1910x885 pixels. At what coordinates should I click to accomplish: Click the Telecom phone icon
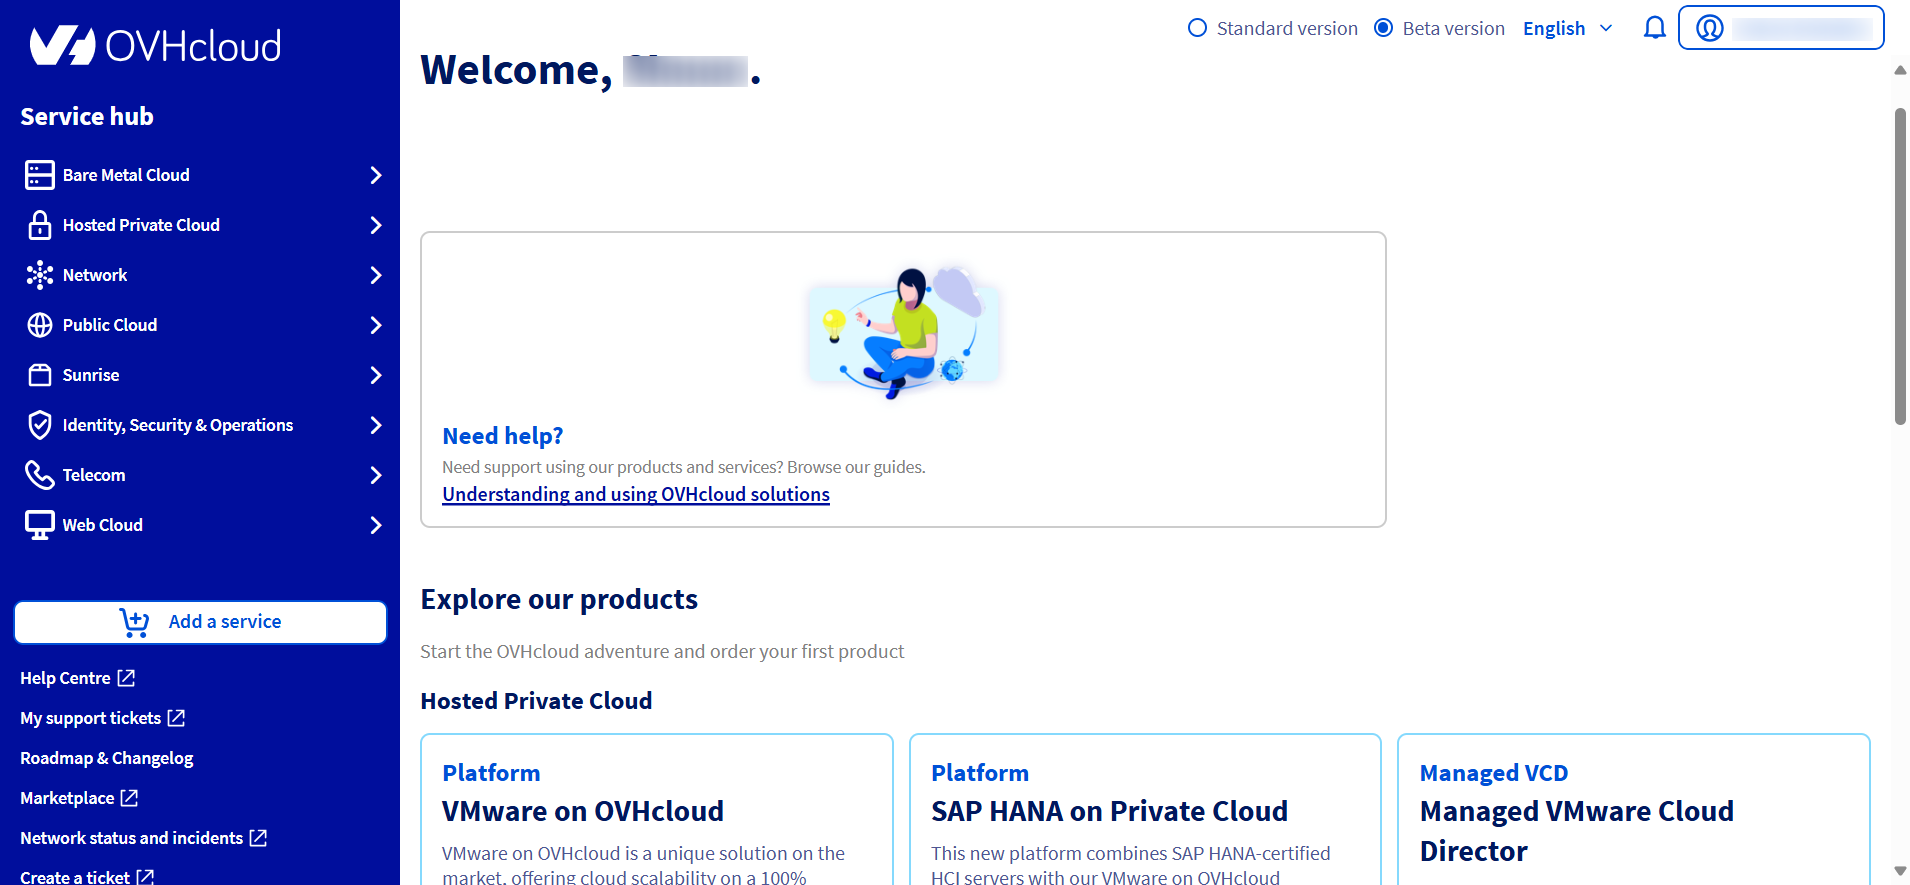coord(40,475)
